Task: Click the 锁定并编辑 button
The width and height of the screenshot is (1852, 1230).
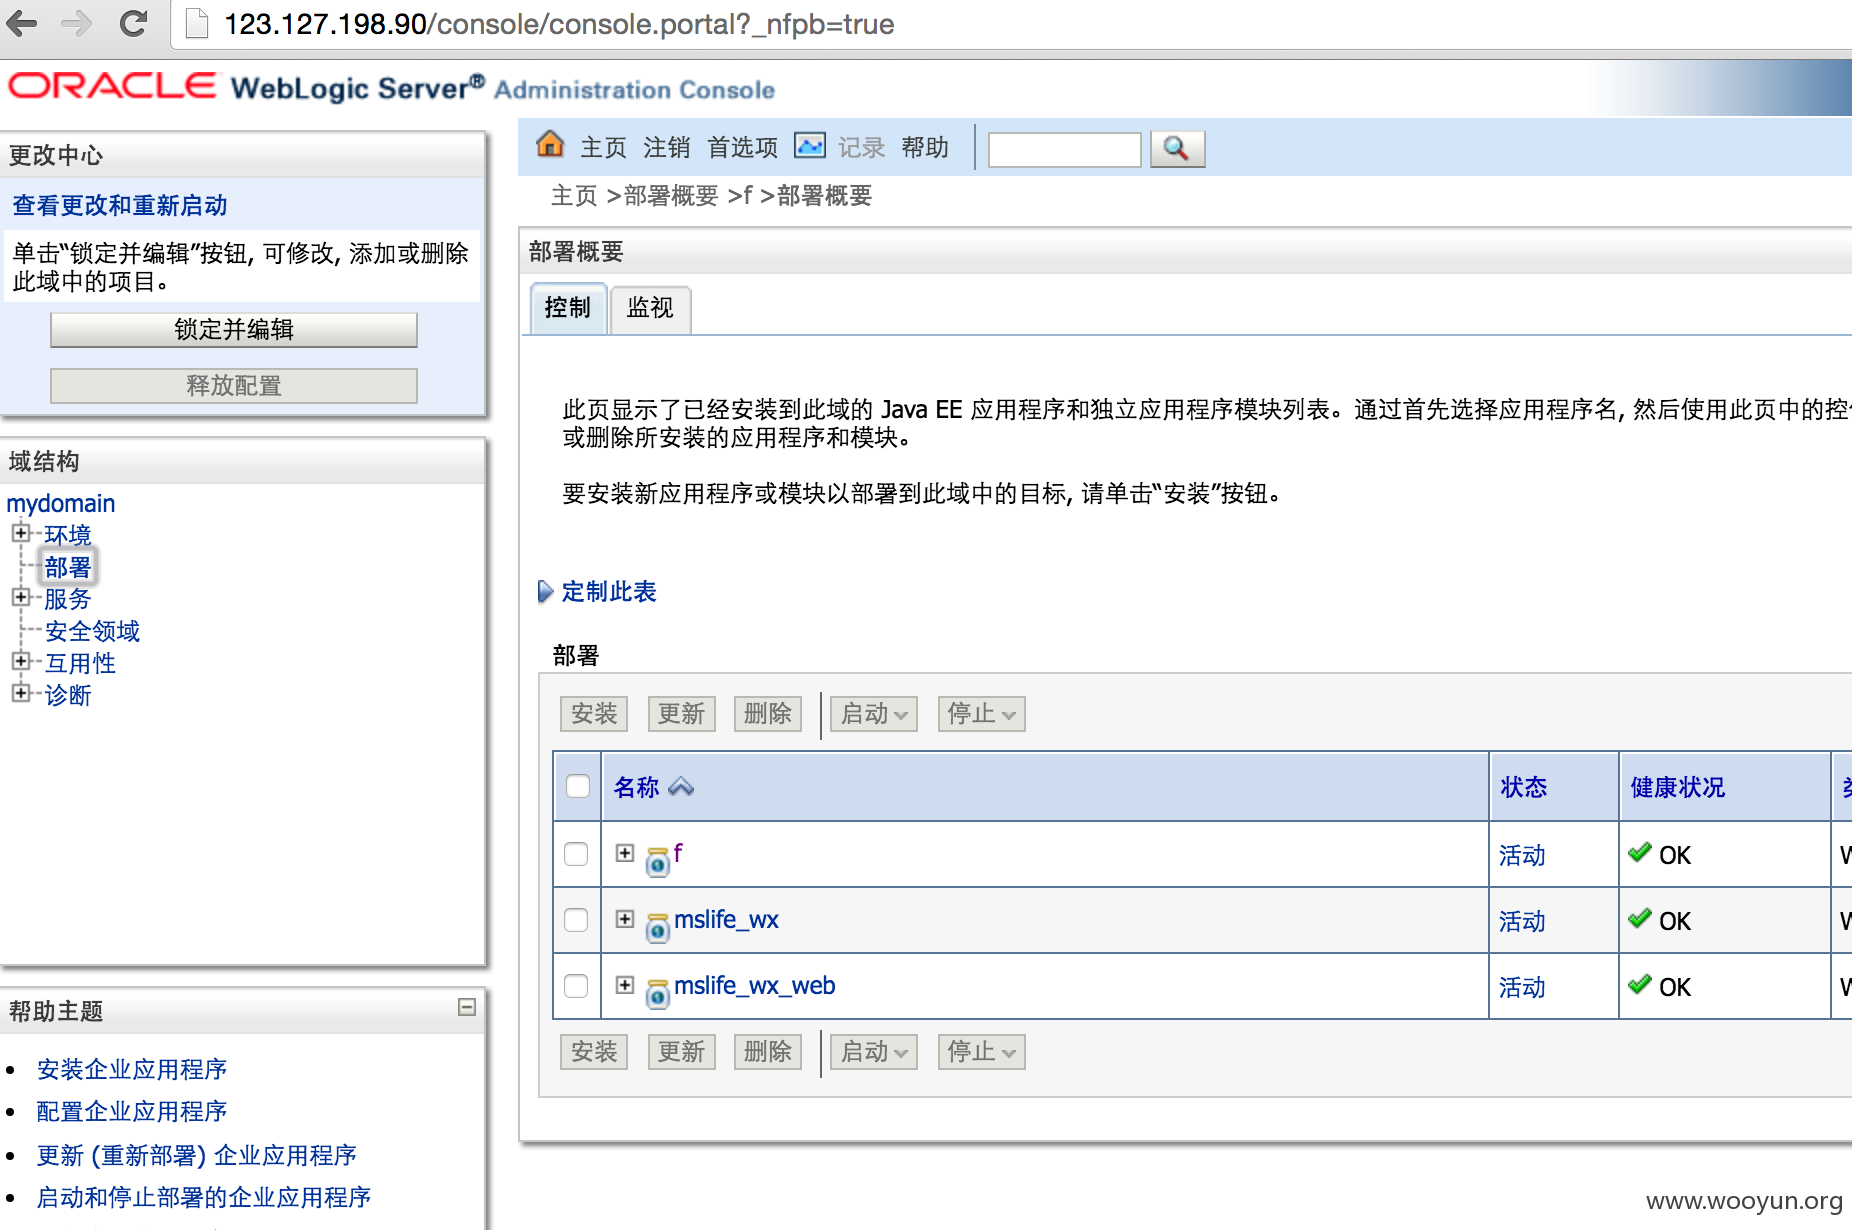Action: point(234,330)
